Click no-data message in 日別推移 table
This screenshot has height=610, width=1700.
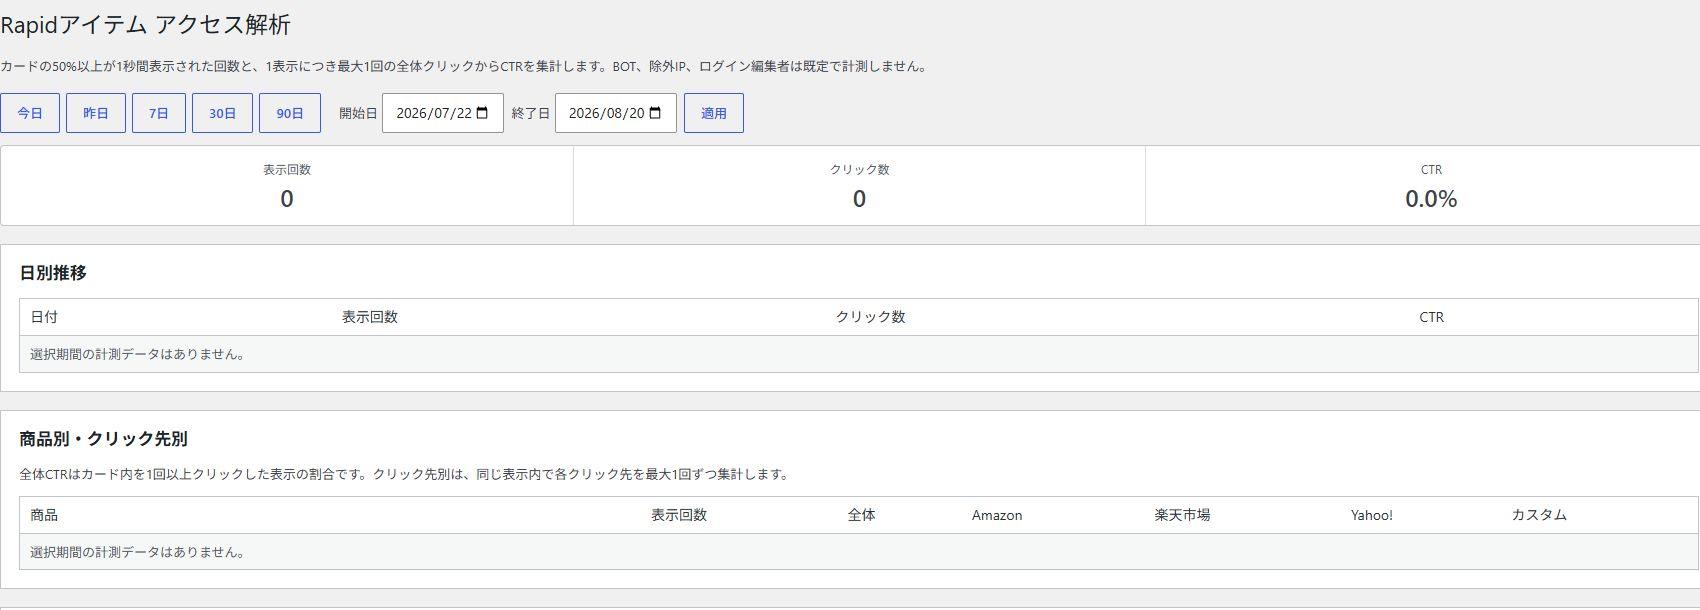point(139,354)
